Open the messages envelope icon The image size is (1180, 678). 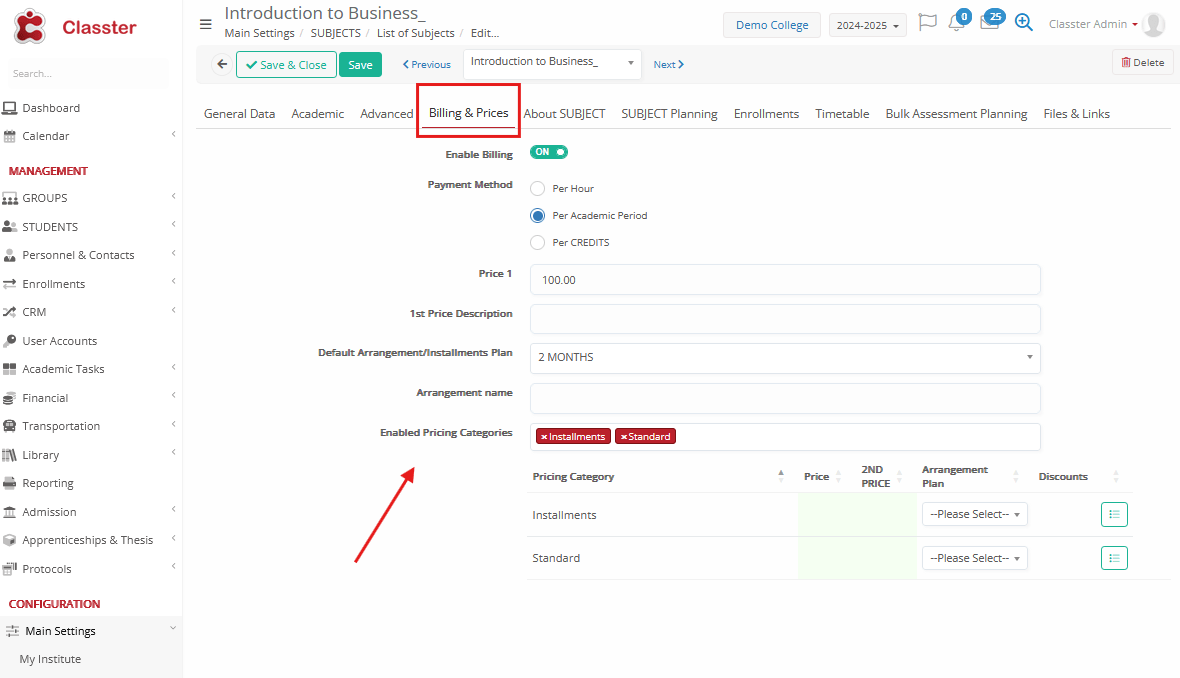click(989, 24)
